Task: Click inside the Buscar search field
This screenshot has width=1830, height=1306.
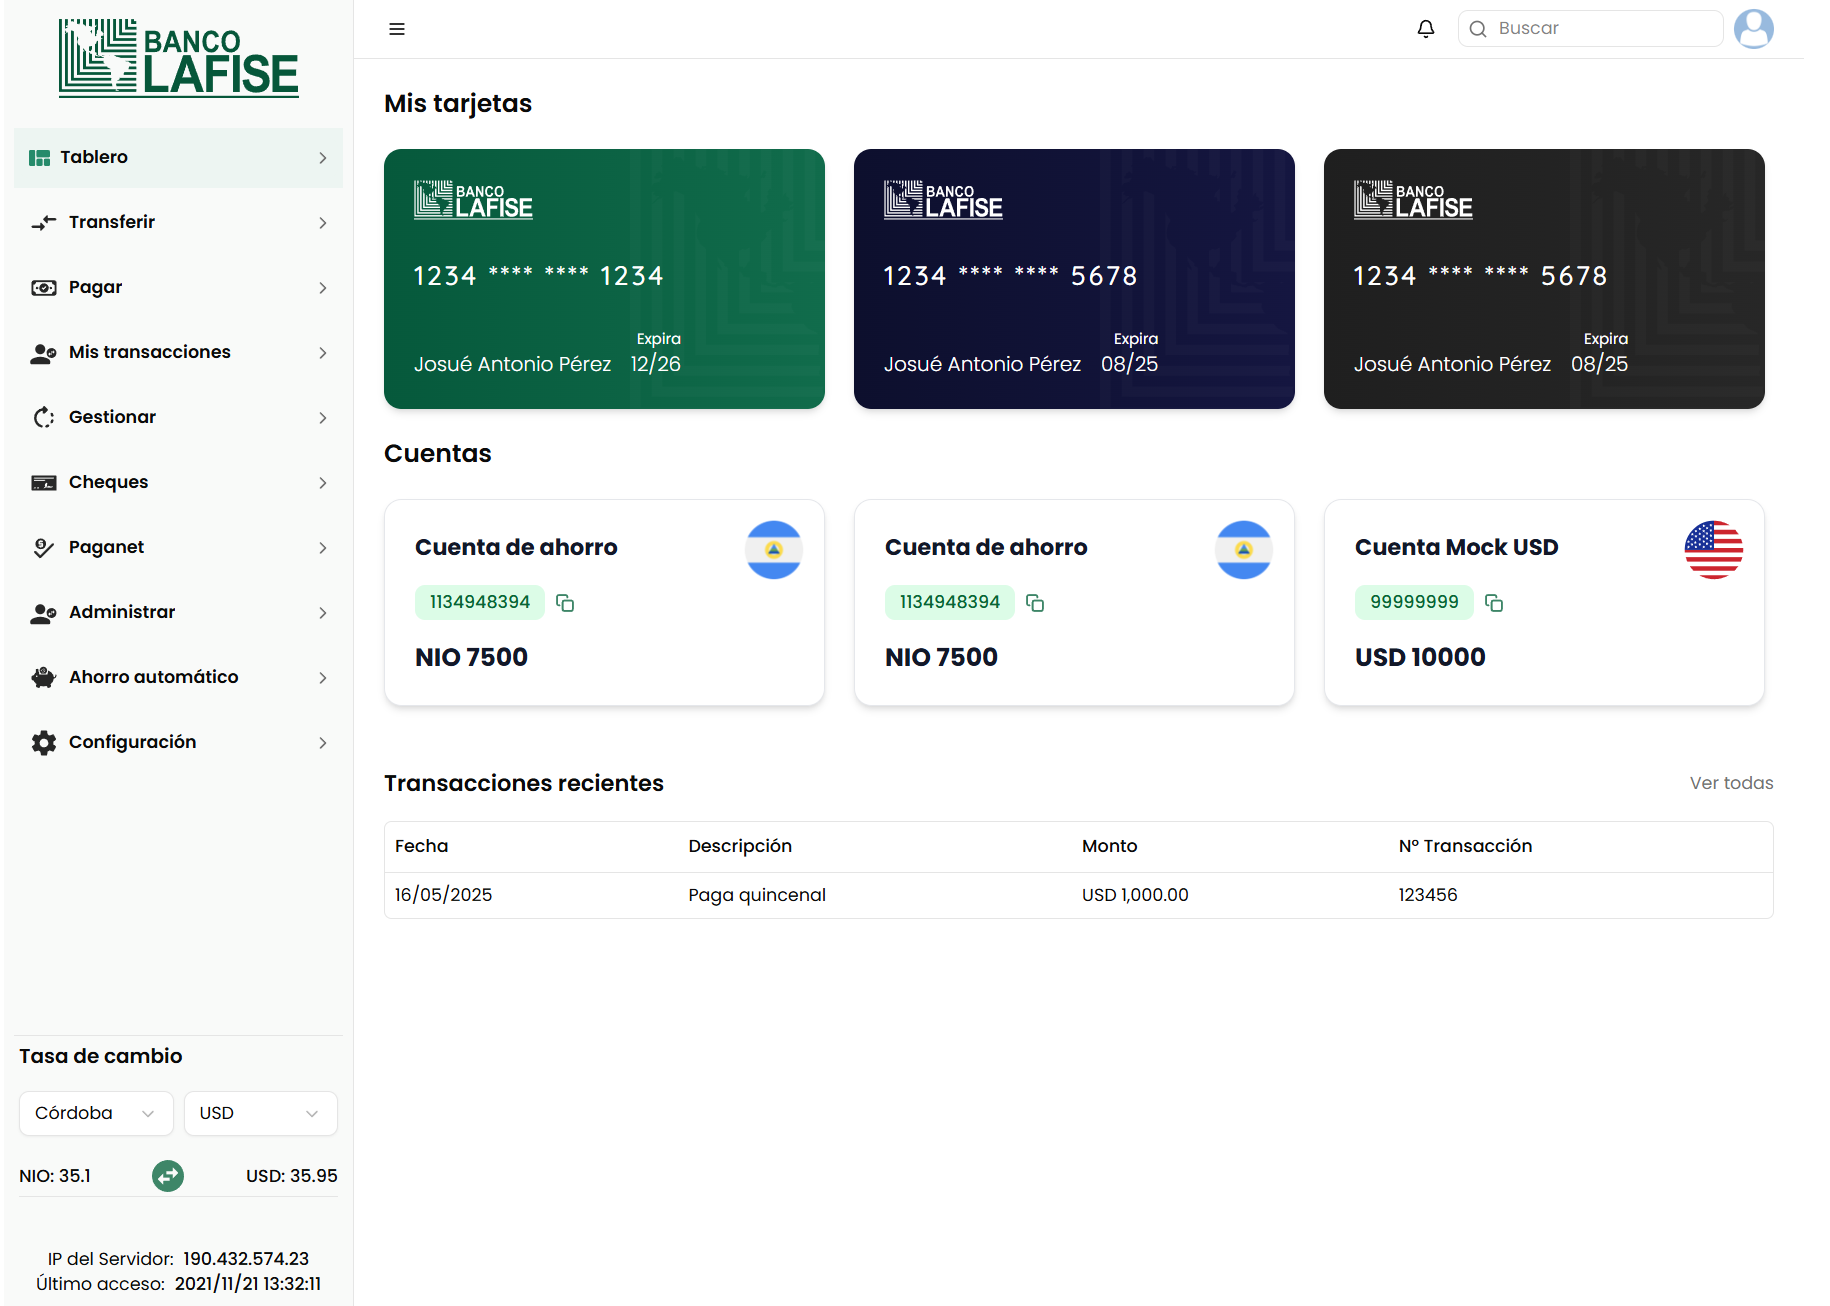Action: (1590, 28)
